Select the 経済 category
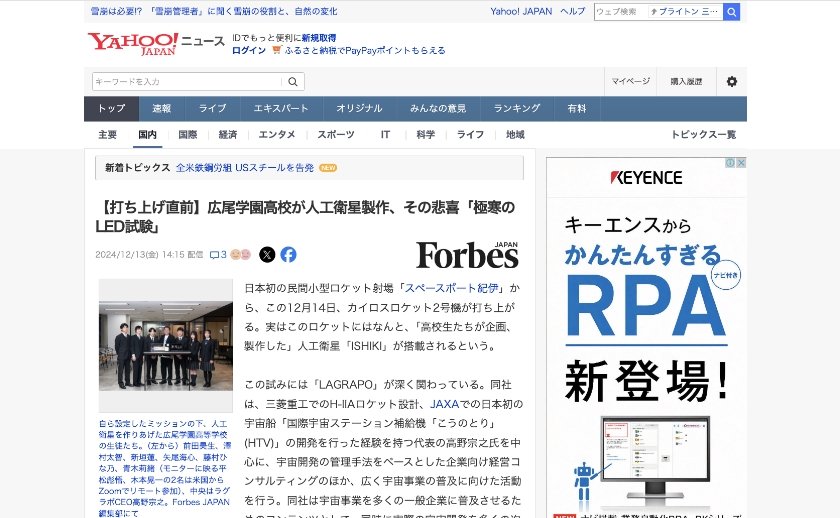 pyautogui.click(x=228, y=135)
